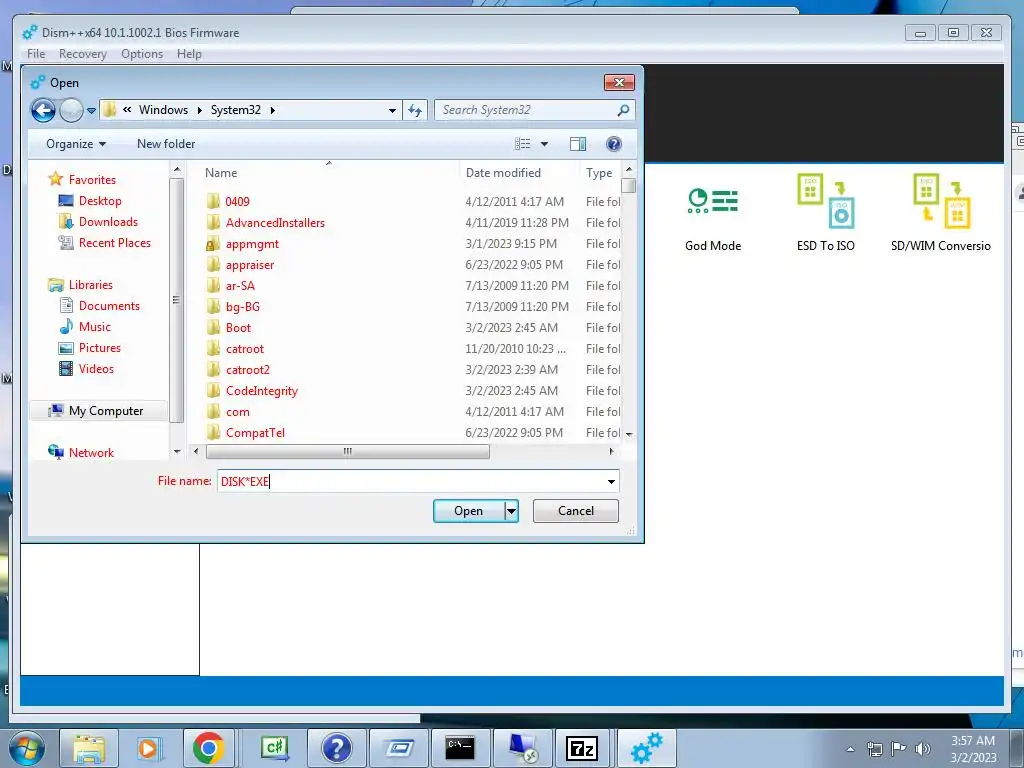Create a New folder
This screenshot has height=768, width=1024.
(x=166, y=144)
